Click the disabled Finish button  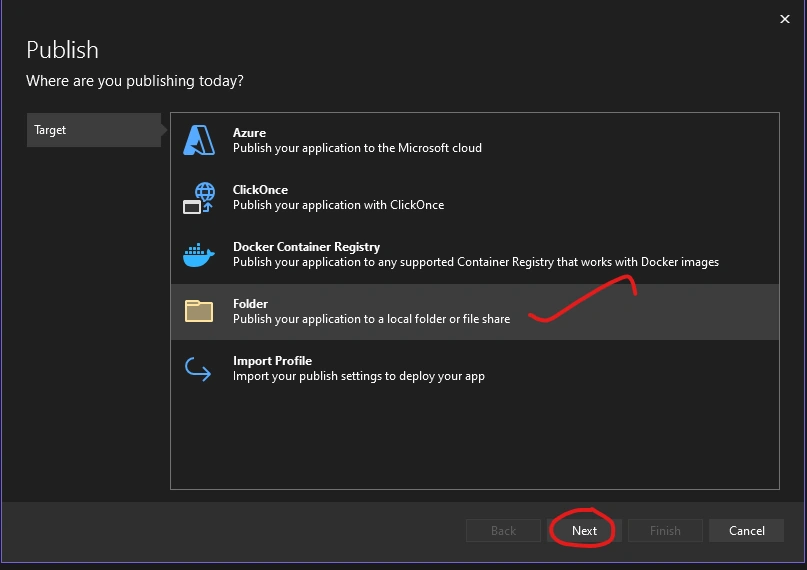tap(665, 530)
